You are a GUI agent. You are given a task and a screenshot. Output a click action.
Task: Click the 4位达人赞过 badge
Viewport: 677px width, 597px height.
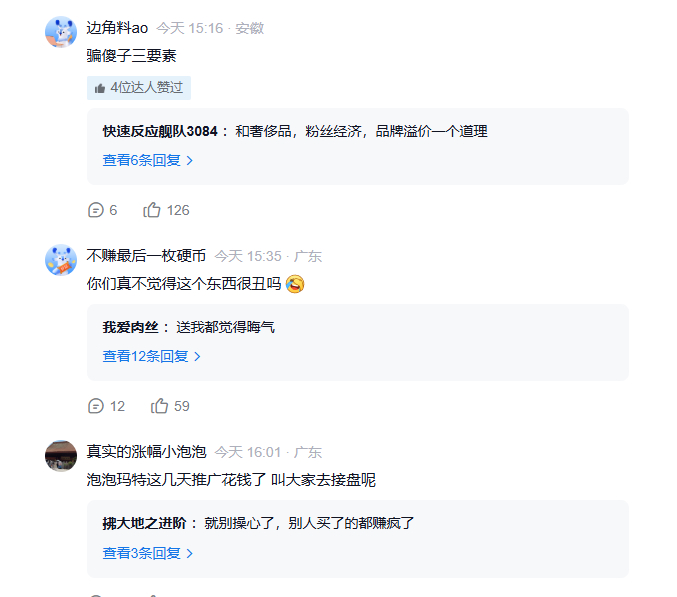139,88
